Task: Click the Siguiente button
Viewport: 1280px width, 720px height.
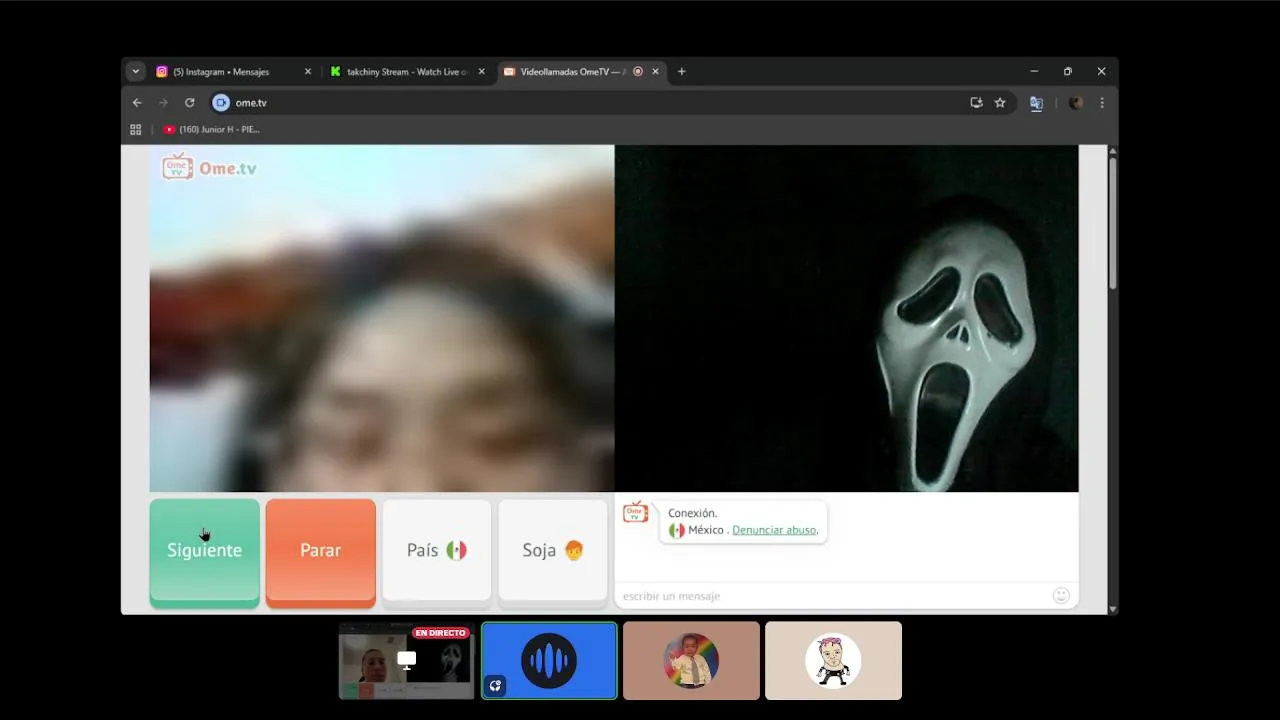Action: (x=205, y=552)
